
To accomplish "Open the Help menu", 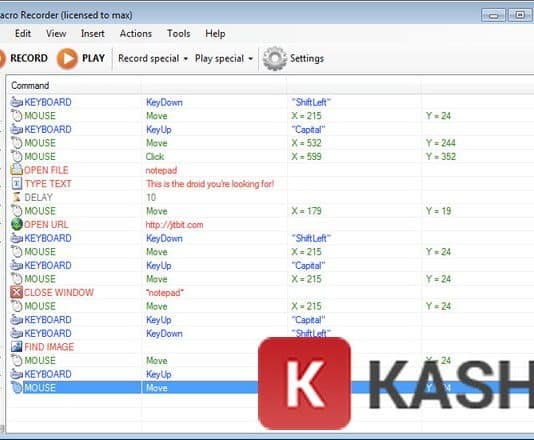I will (x=215, y=34).
